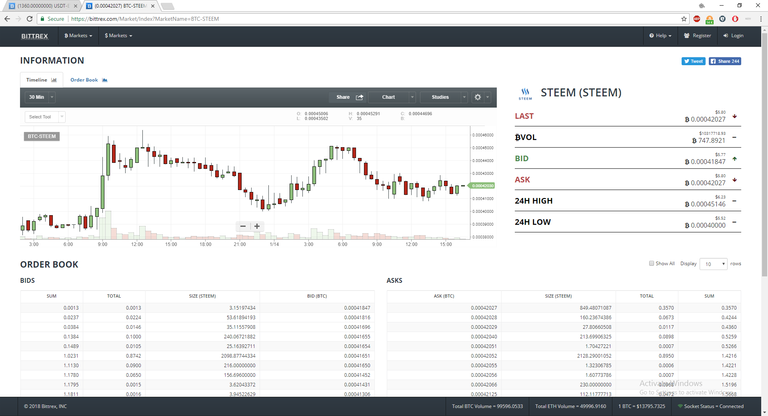Select the BTC-STEEM browser tab
This screenshot has height=416, width=768.
[120, 6]
